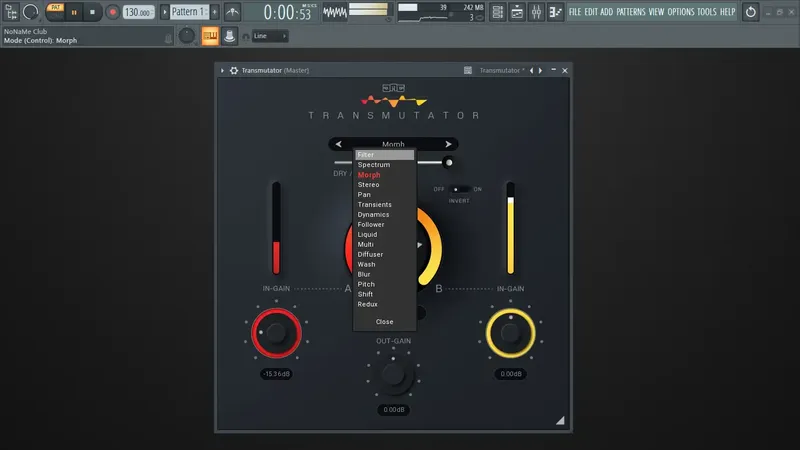Click the oscilloscope waveform display
This screenshot has width=800, height=450.
pyautogui.click(x=335, y=12)
